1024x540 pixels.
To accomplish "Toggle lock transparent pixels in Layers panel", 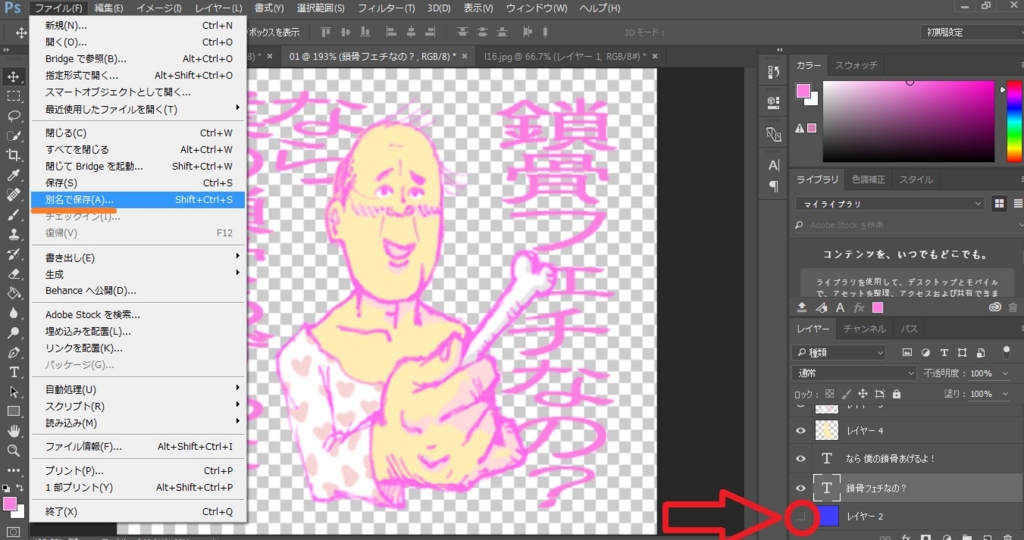I will 829,394.
